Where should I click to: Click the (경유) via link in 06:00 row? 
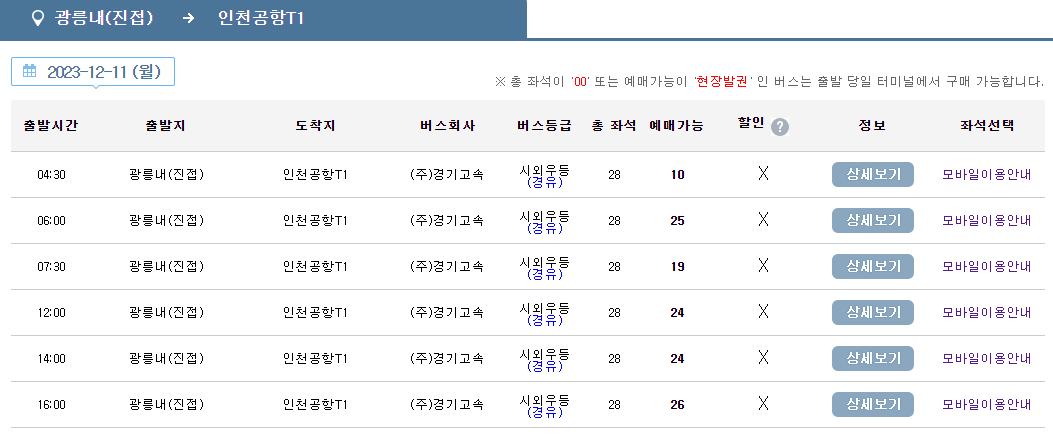coord(545,228)
